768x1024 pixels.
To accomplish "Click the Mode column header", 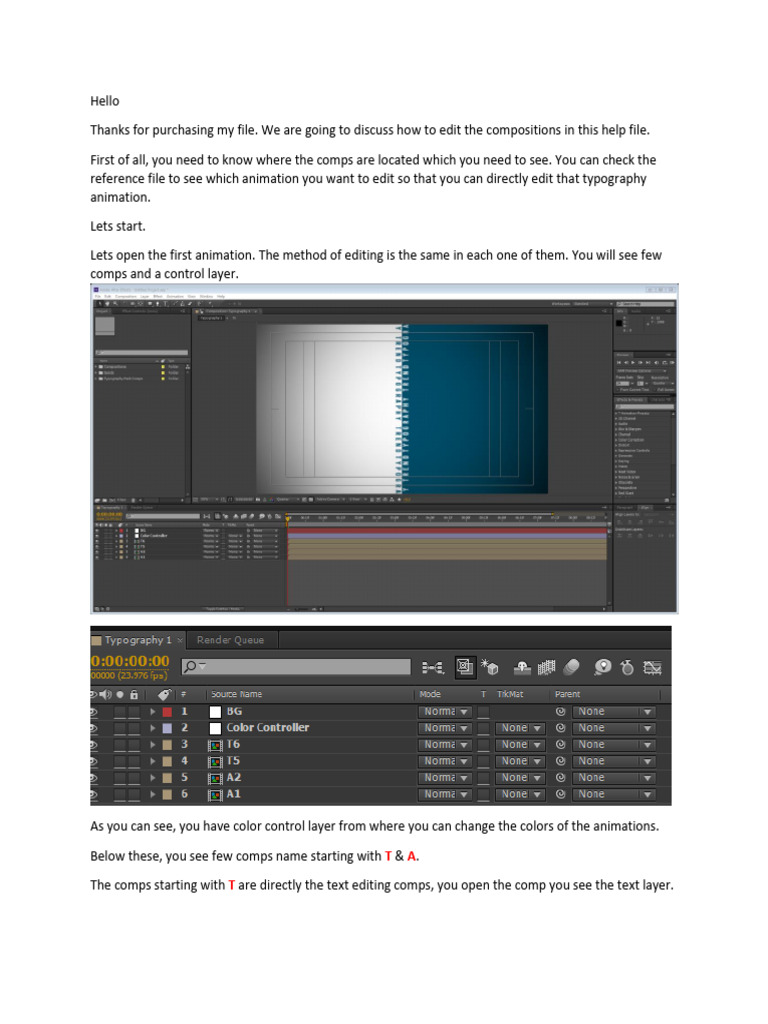I will pyautogui.click(x=430, y=694).
